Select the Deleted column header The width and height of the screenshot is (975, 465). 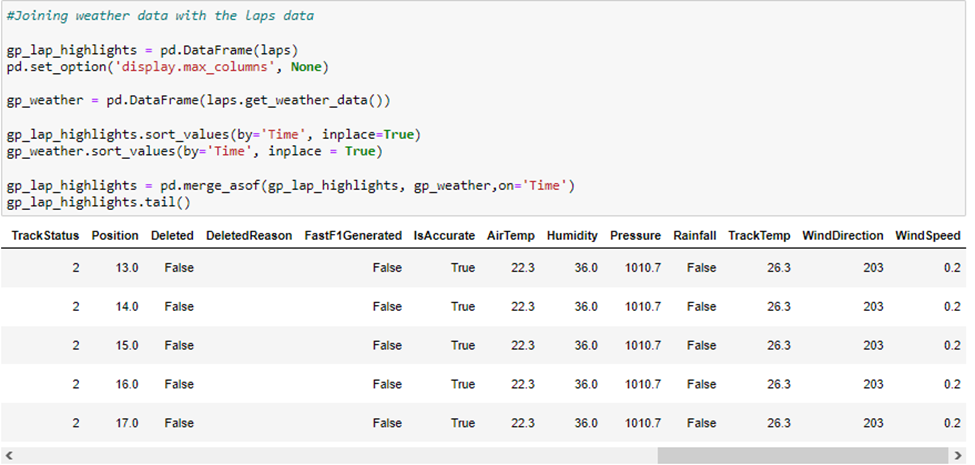point(172,236)
